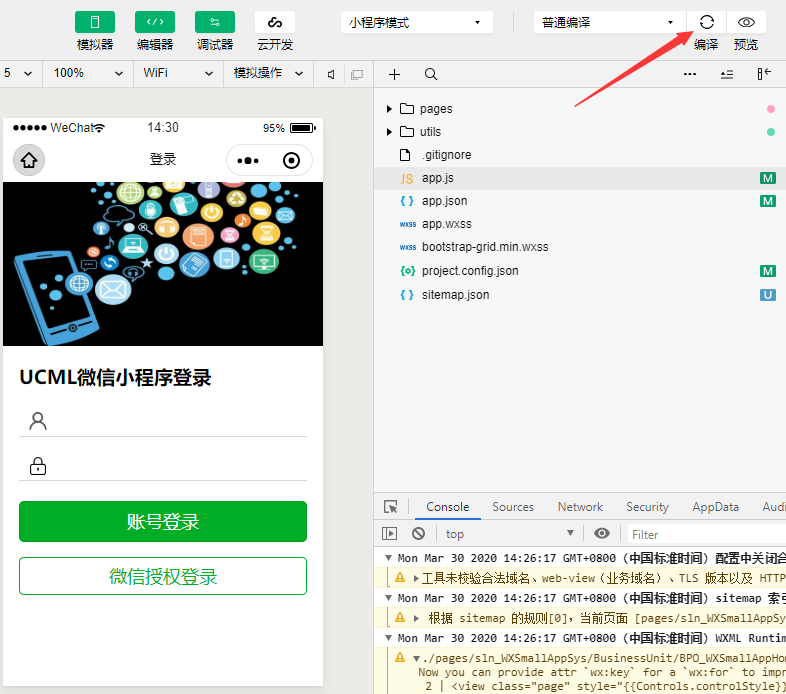The height and width of the screenshot is (694, 786).
Task: Open the 小程序模式 mode dropdown
Action: coord(417,23)
